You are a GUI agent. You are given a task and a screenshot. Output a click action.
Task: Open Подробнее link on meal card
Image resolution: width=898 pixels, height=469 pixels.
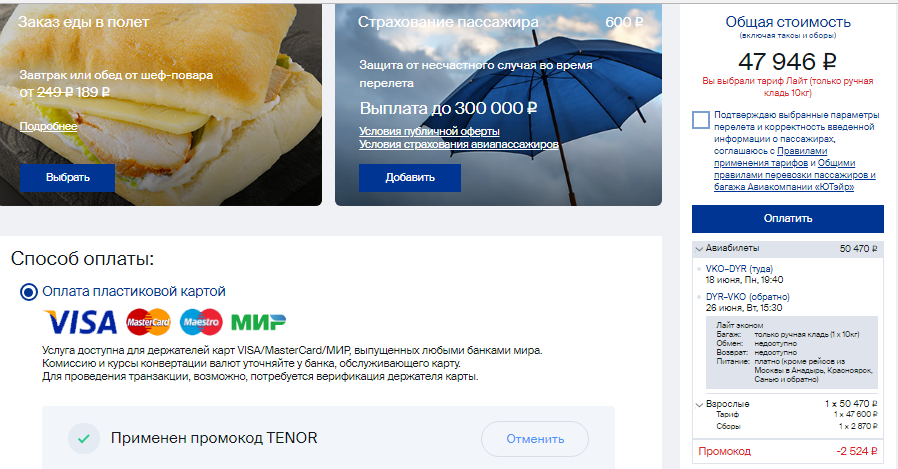pyautogui.click(x=48, y=127)
